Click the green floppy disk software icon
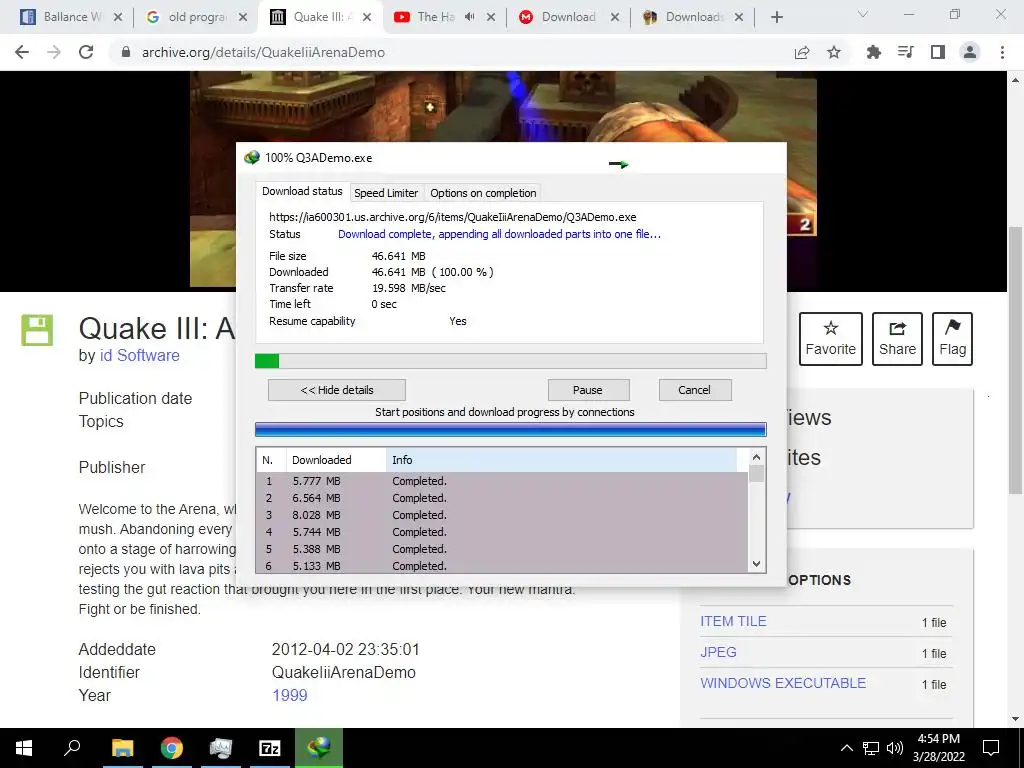Image resolution: width=1024 pixels, height=768 pixels. [x=37, y=330]
